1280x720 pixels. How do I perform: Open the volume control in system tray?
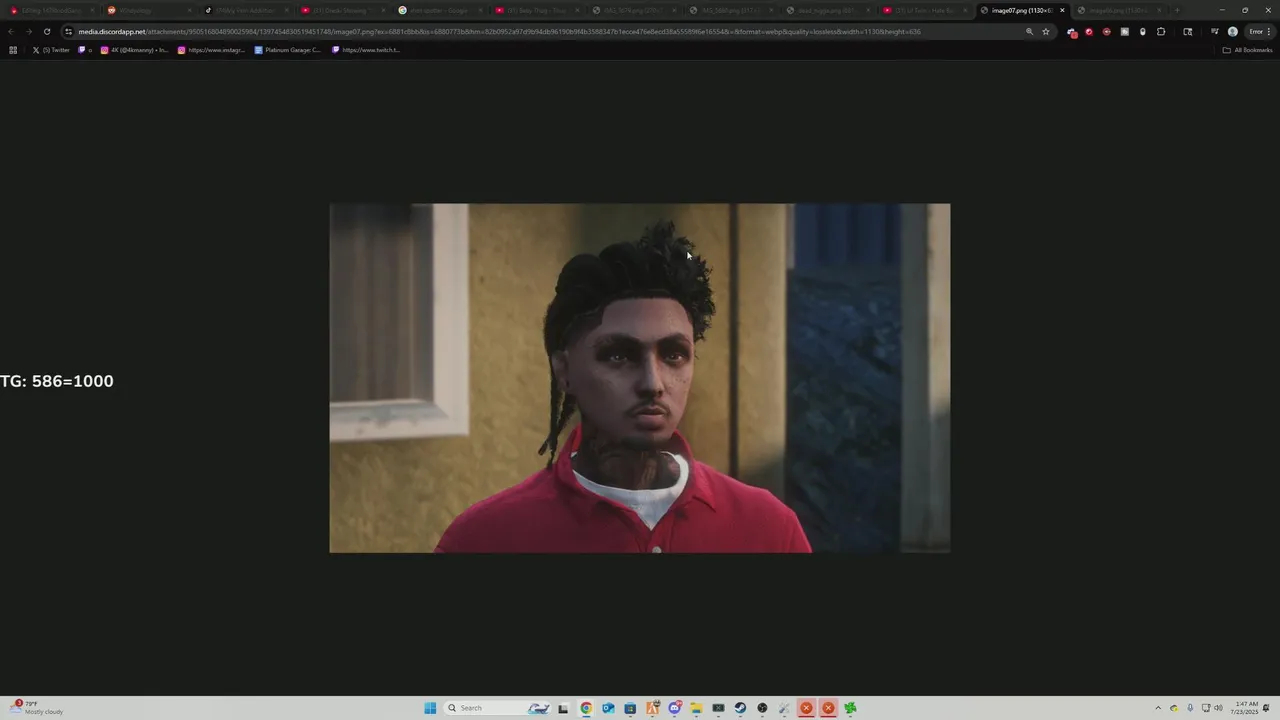click(x=1218, y=708)
